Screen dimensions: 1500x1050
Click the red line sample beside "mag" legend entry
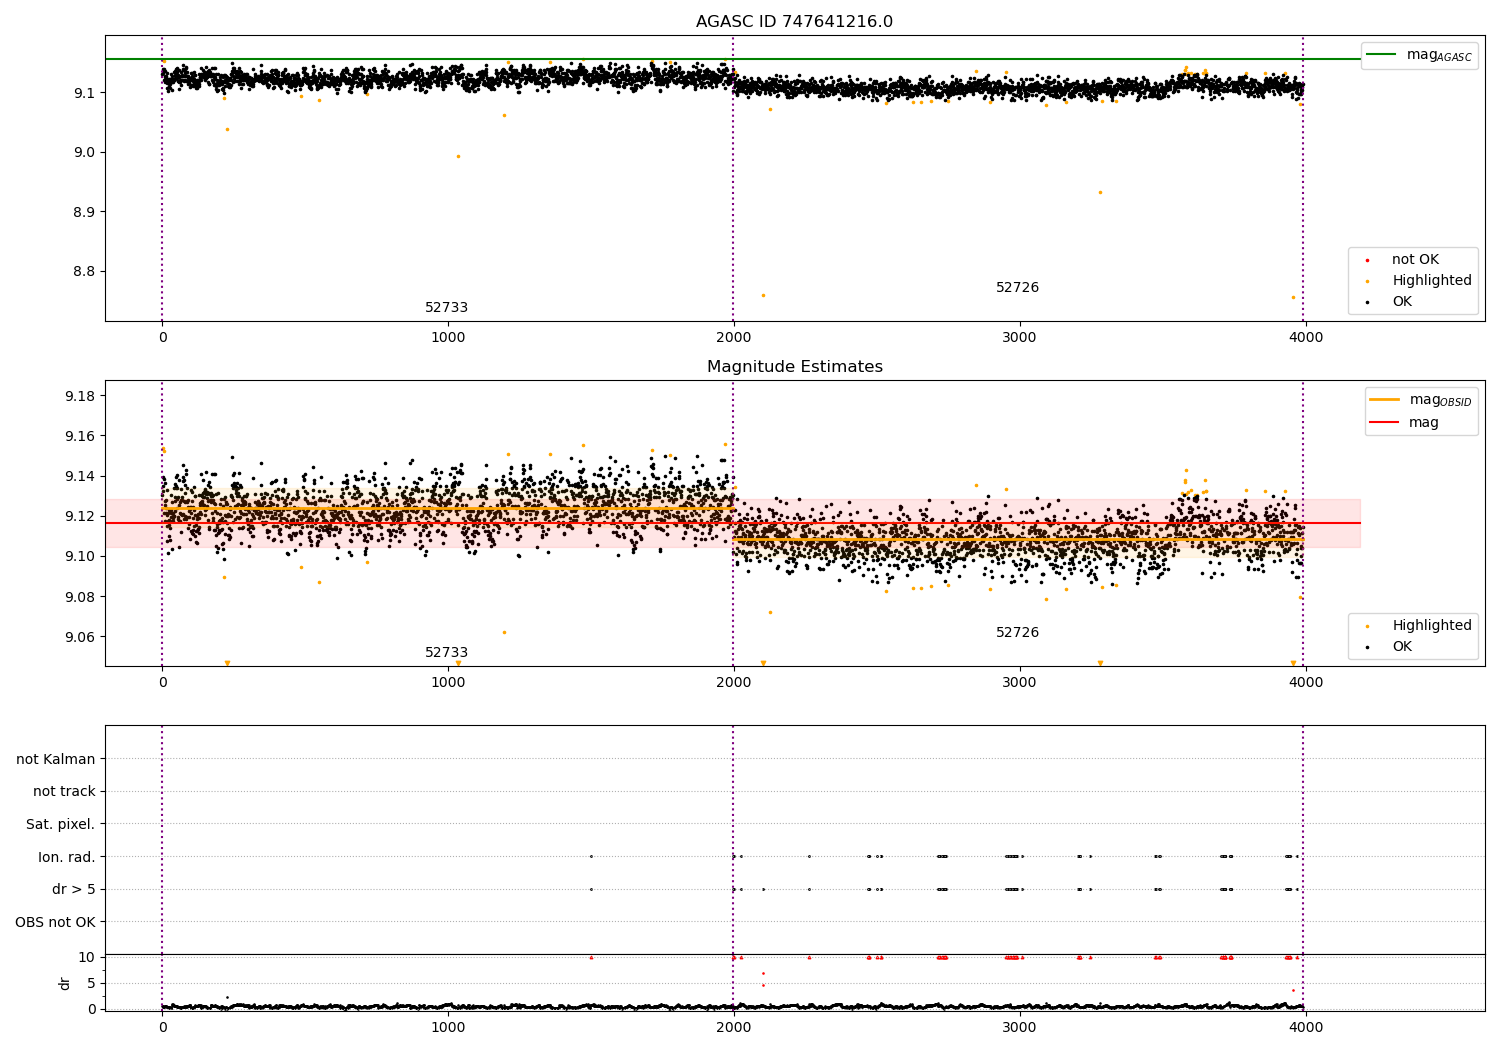pyautogui.click(x=1385, y=422)
